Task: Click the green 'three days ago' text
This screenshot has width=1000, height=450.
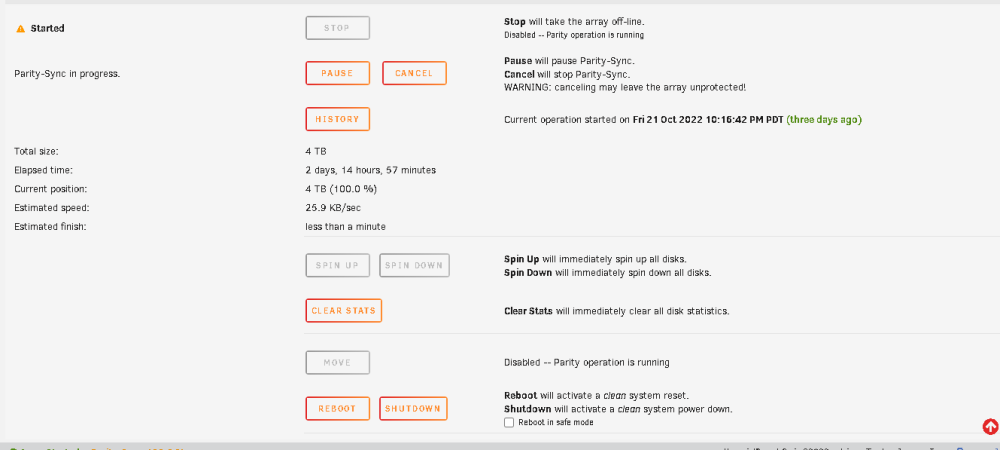Action: pos(824,120)
